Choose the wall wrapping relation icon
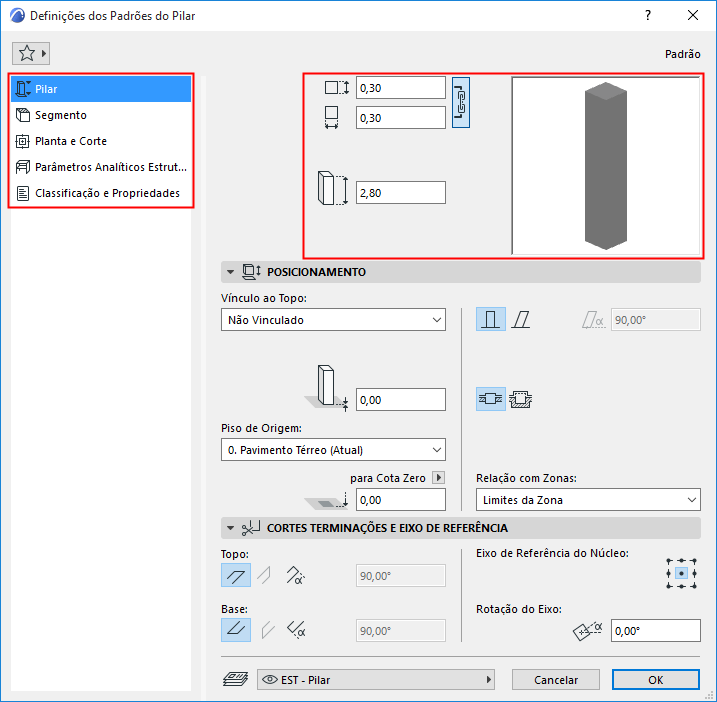The width and height of the screenshot is (717, 702). pos(491,399)
